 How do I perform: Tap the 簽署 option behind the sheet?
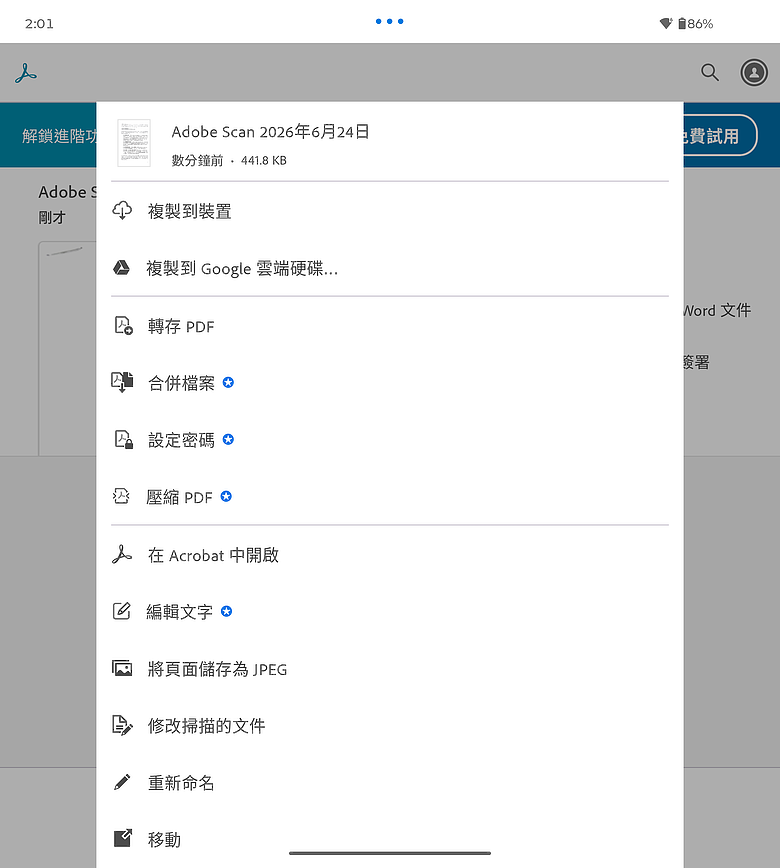click(696, 362)
